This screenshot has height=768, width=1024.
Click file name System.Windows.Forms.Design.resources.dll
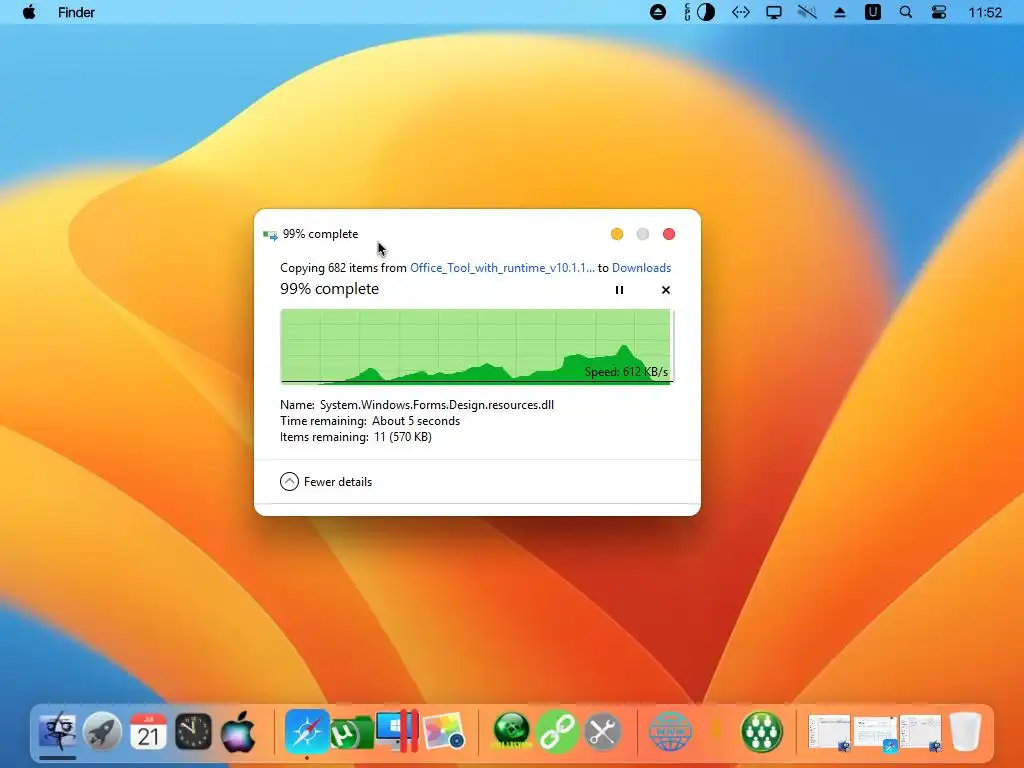tap(437, 405)
